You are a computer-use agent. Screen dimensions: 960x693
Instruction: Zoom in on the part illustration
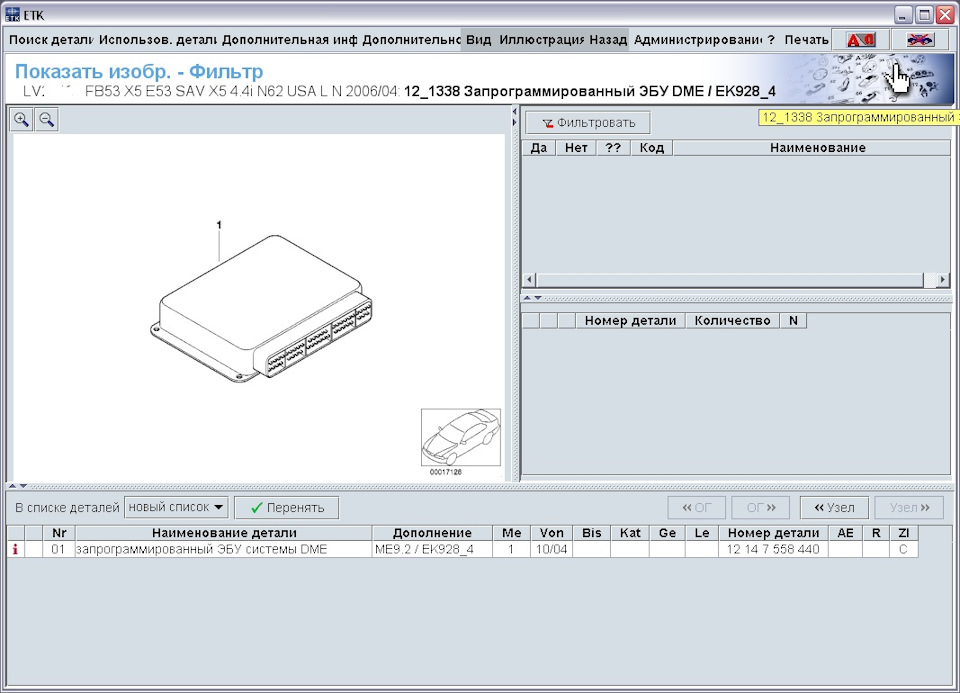tap(21, 119)
